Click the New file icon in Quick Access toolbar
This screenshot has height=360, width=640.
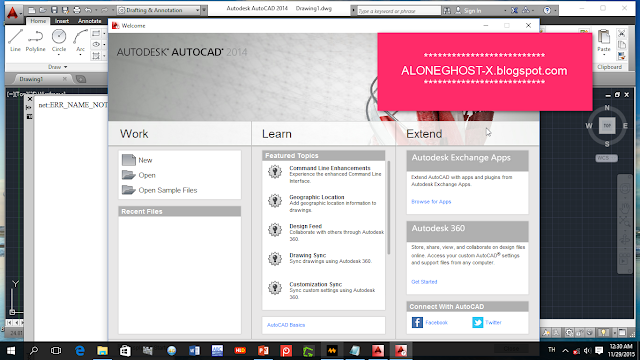pos(31,10)
